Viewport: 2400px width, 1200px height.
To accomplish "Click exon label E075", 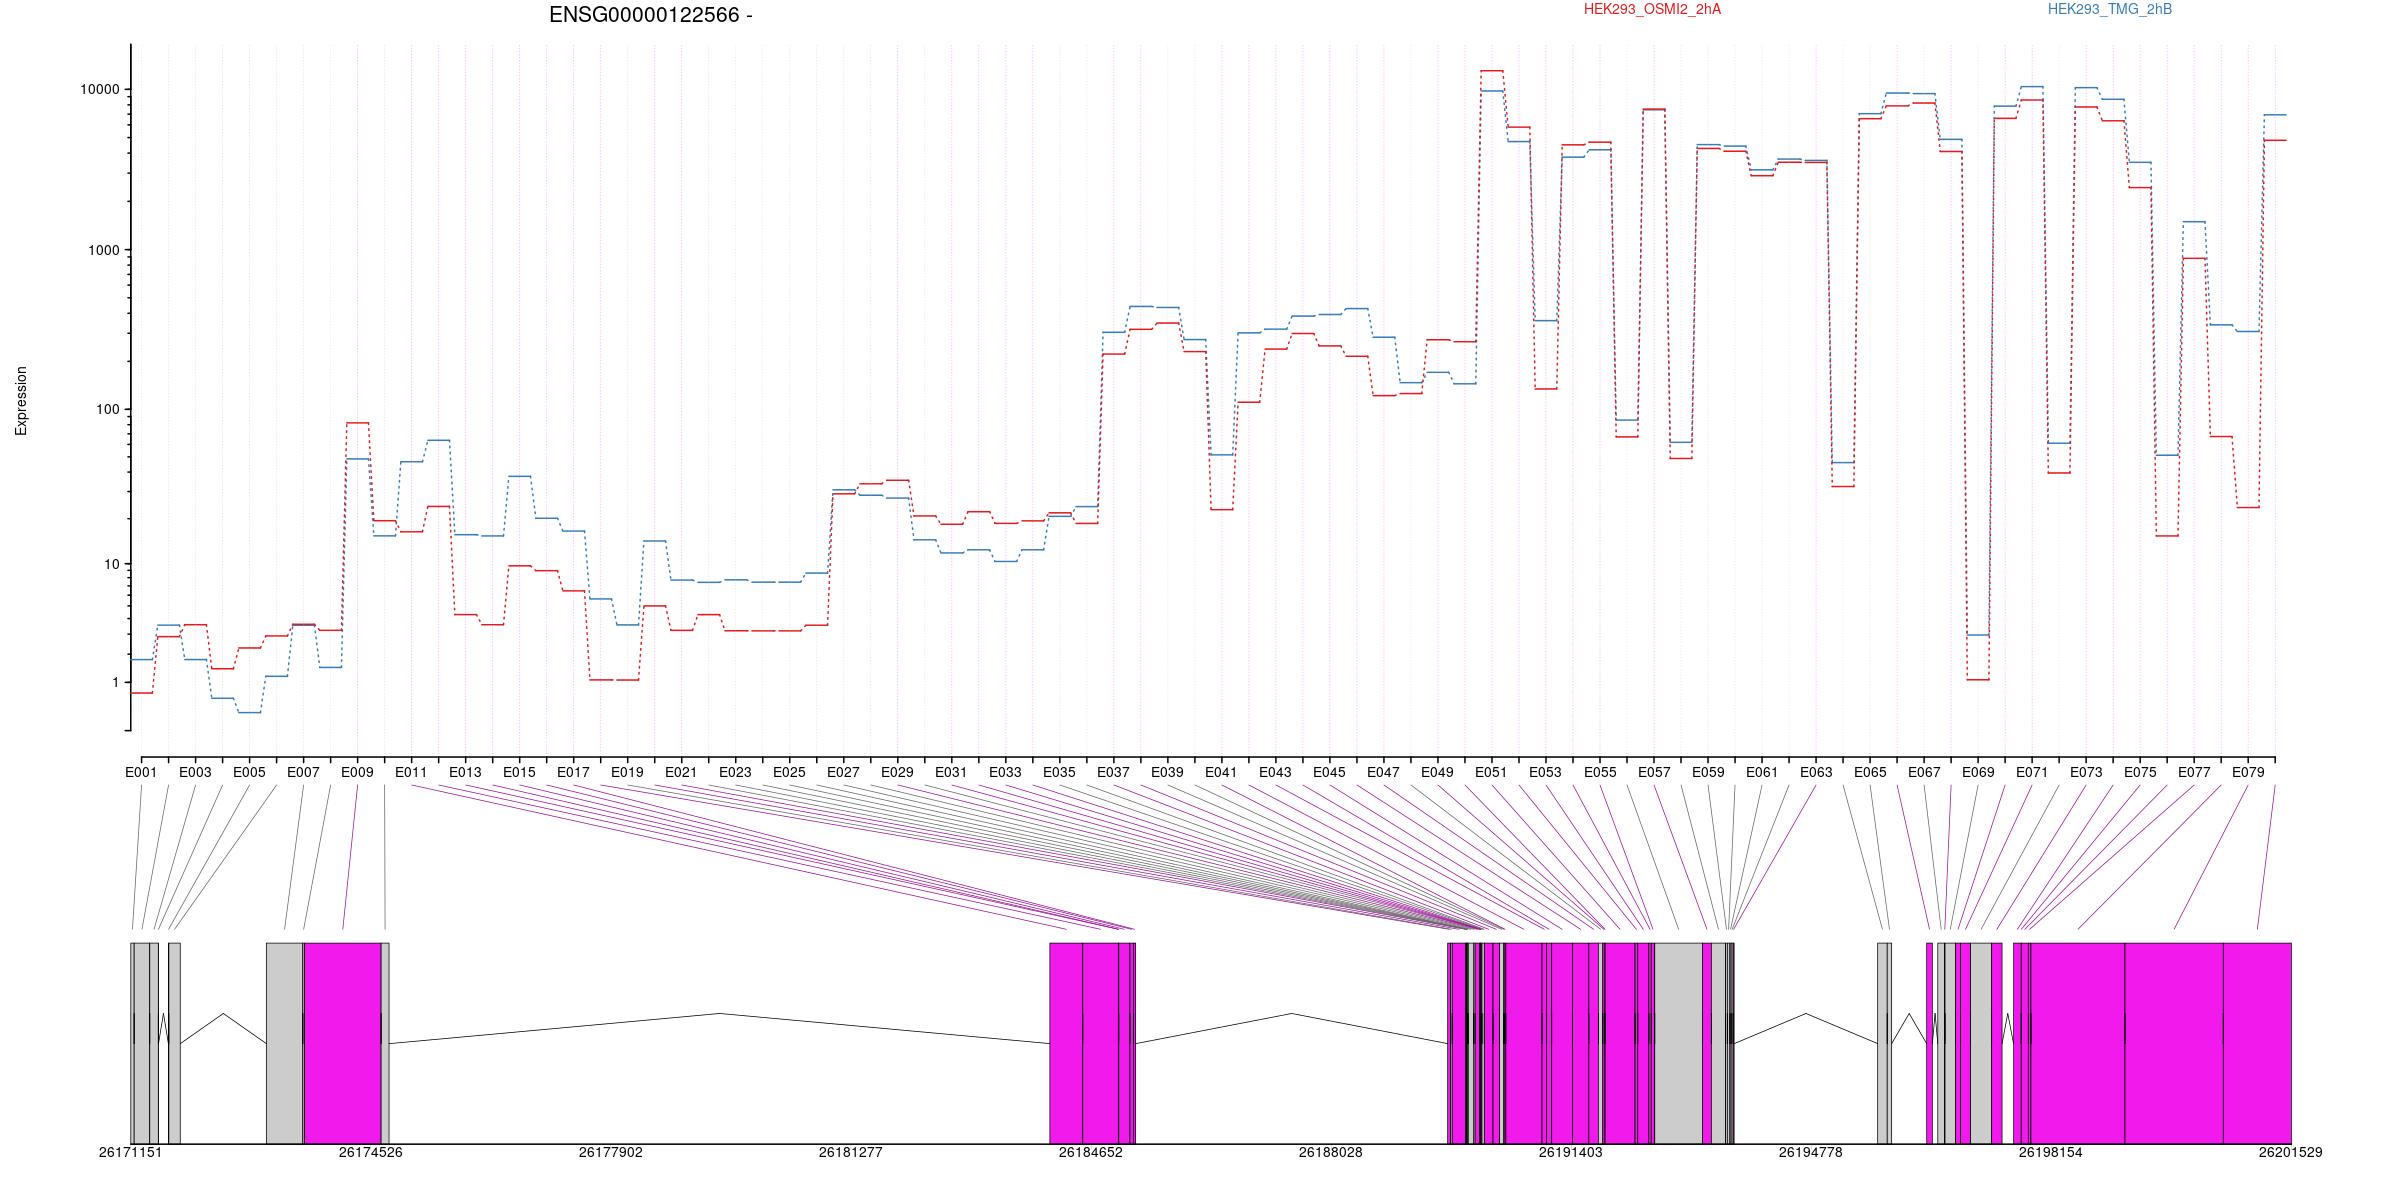I will point(2140,772).
